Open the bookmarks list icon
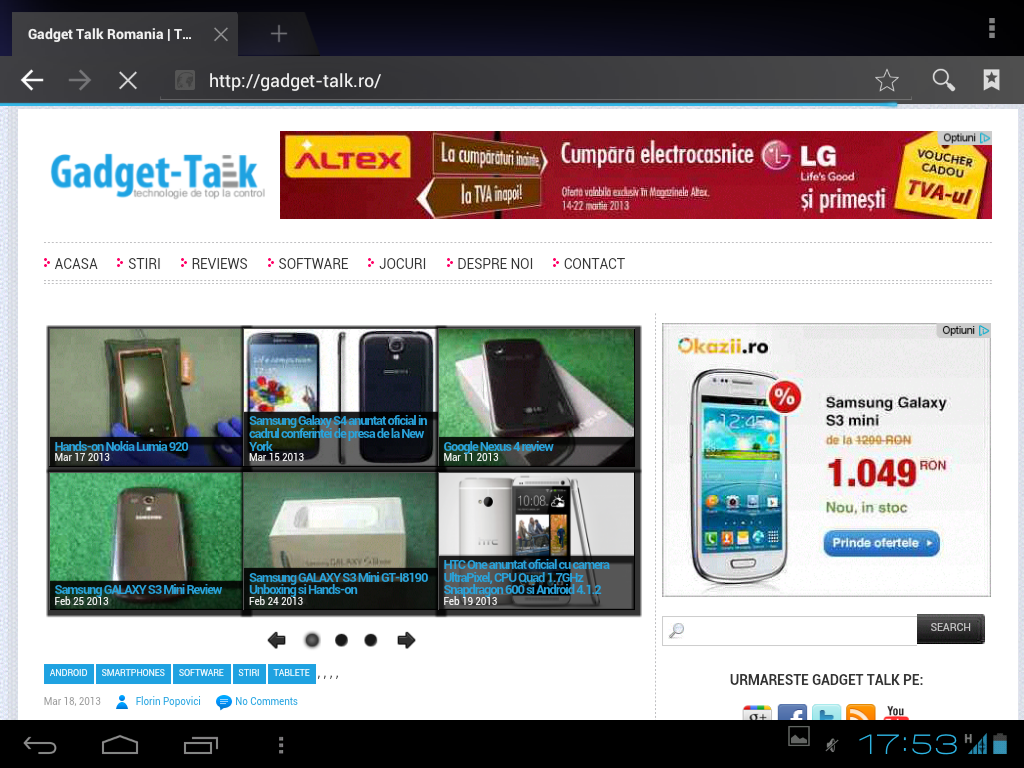 [x=991, y=80]
